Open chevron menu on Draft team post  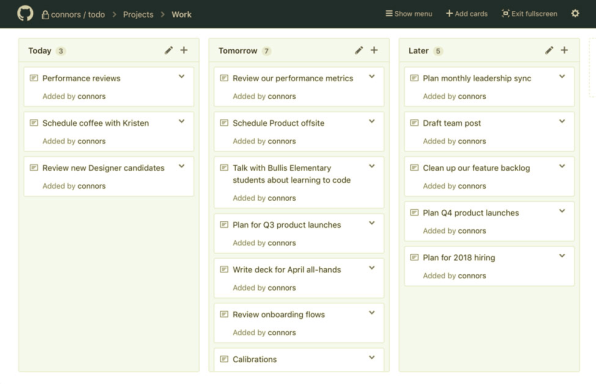tap(562, 121)
